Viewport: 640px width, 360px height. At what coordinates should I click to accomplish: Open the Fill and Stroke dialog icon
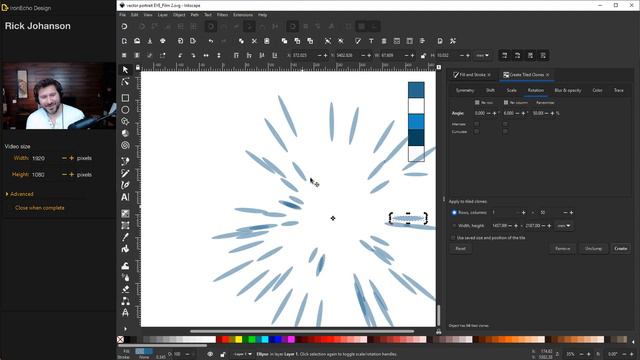pyautogui.click(x=358, y=41)
